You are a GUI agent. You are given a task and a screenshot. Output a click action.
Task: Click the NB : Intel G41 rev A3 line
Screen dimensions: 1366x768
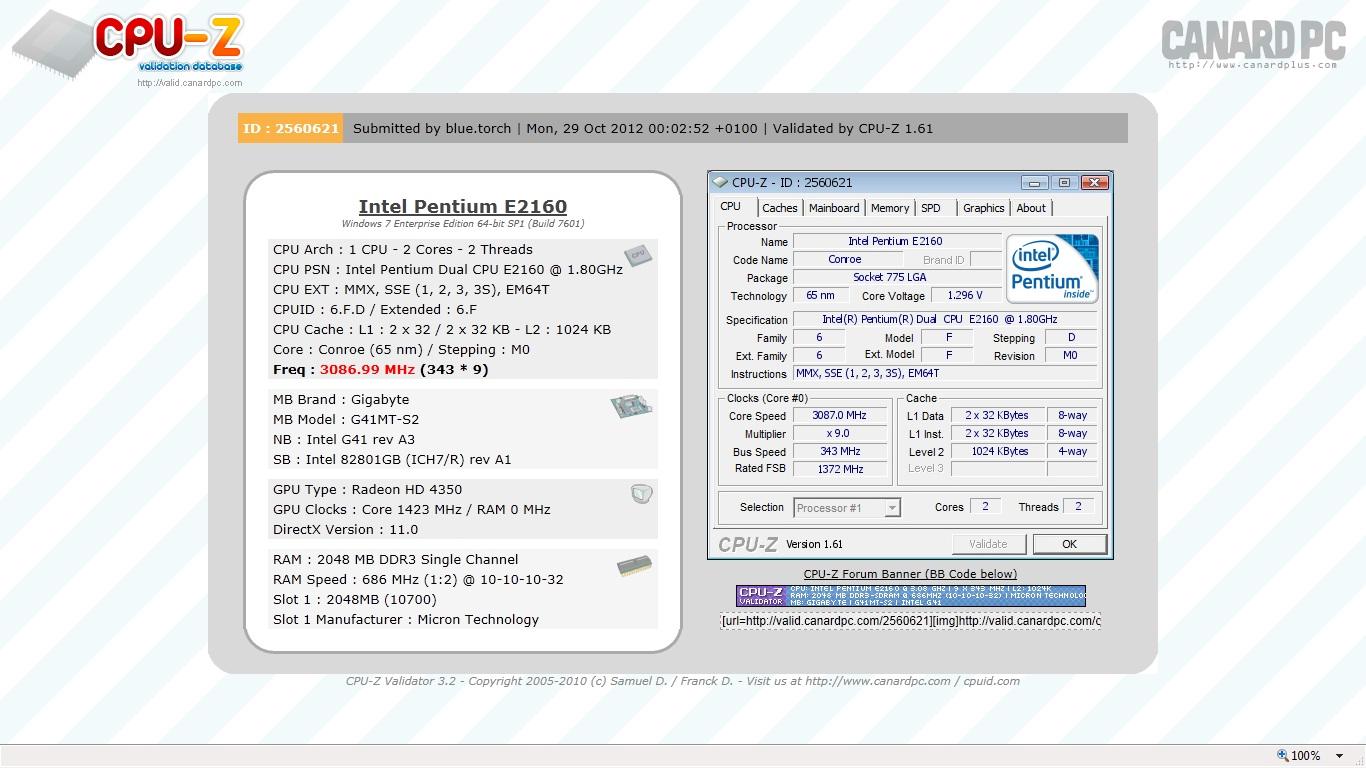[x=344, y=440]
